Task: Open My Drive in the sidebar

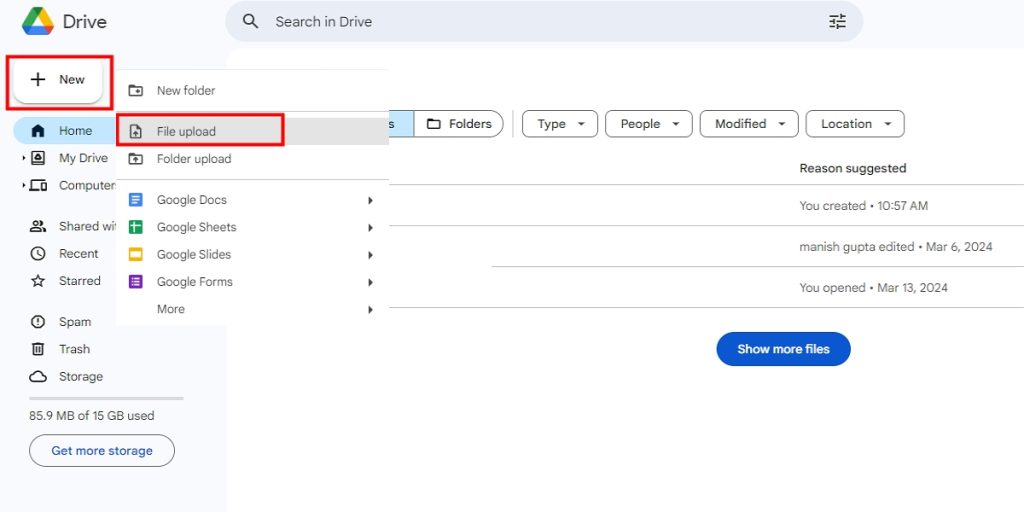Action: tap(83, 158)
